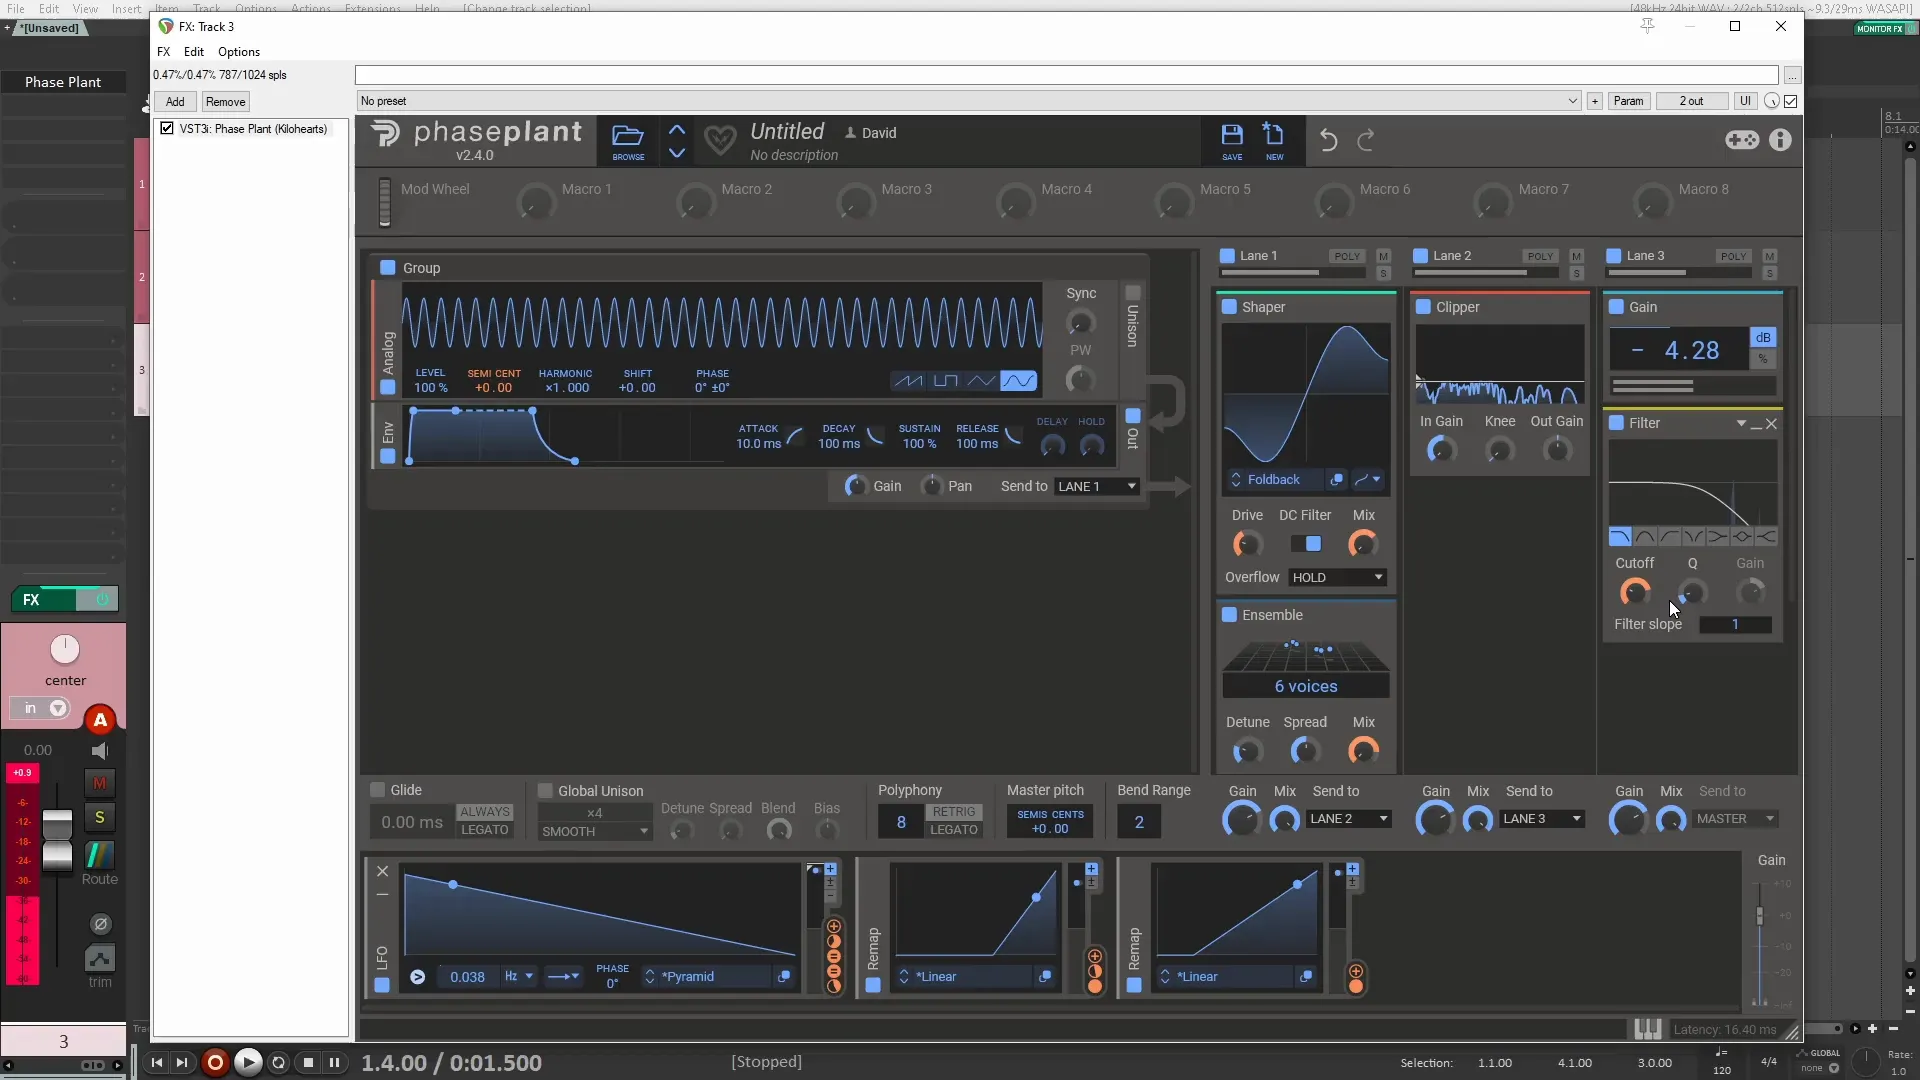Redo with the forward arrow icon
Image resolution: width=1920 pixels, height=1080 pixels.
1365,140
